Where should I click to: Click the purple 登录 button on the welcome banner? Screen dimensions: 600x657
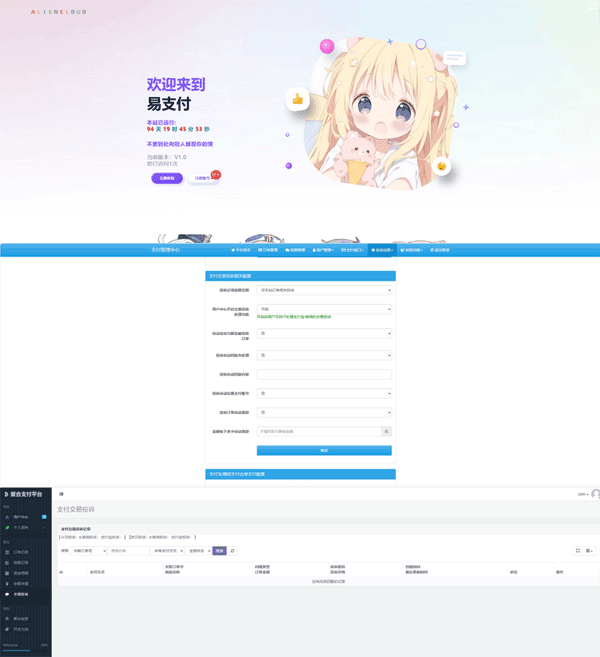[x=167, y=178]
